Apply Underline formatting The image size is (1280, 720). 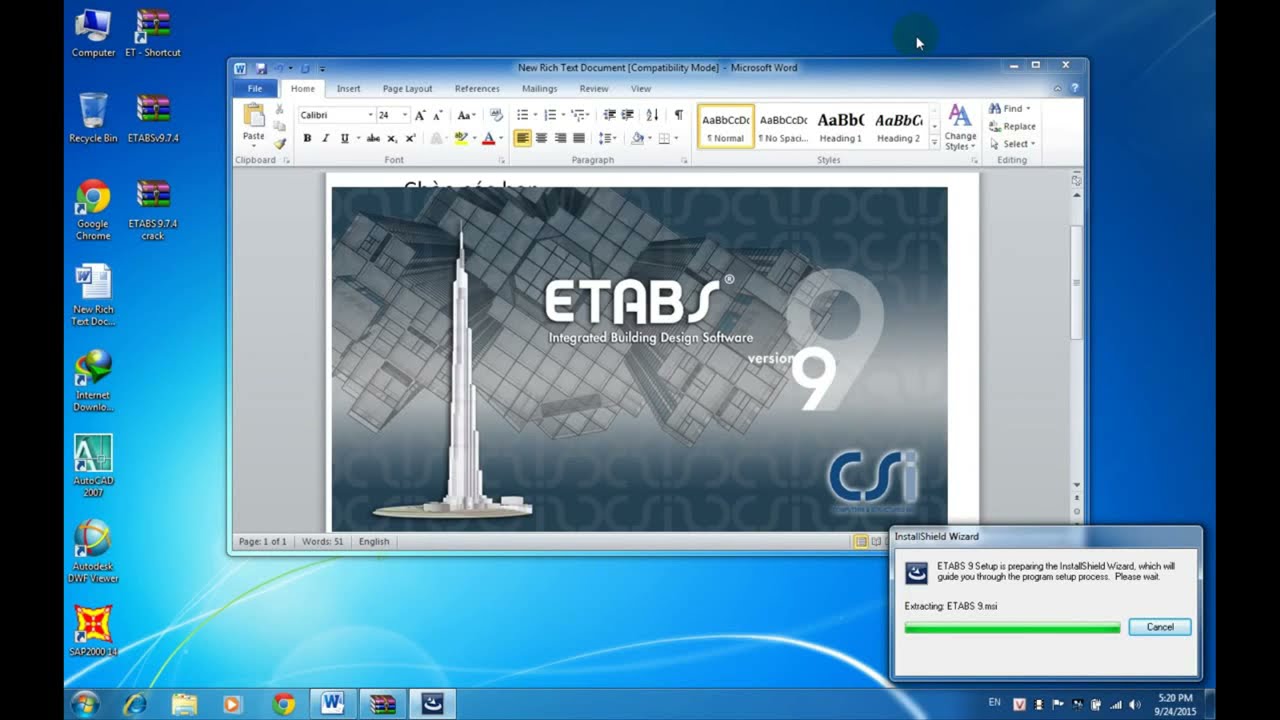click(345, 138)
